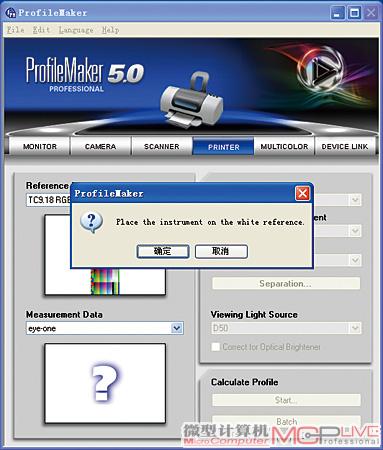383x450 pixels.
Task: Switch to the CAMERA tab
Action: click(x=100, y=146)
